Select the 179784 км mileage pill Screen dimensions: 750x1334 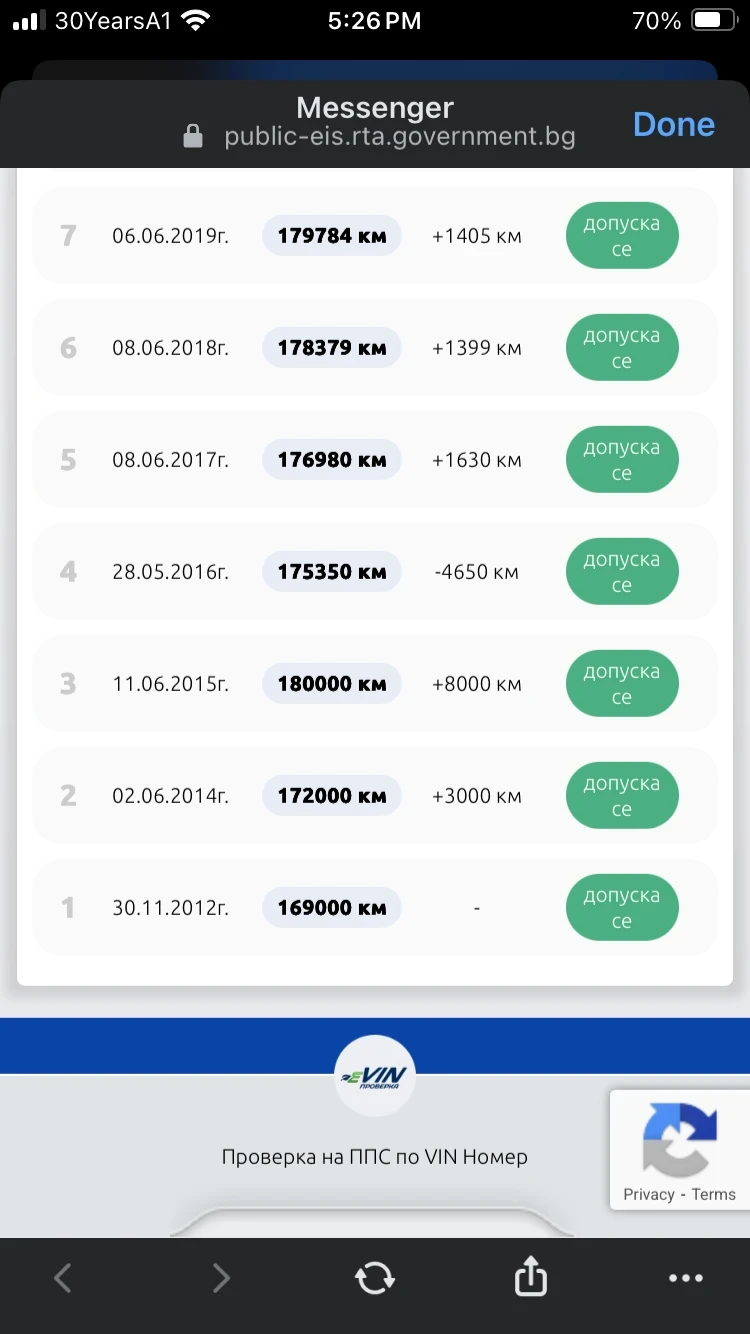[332, 236]
